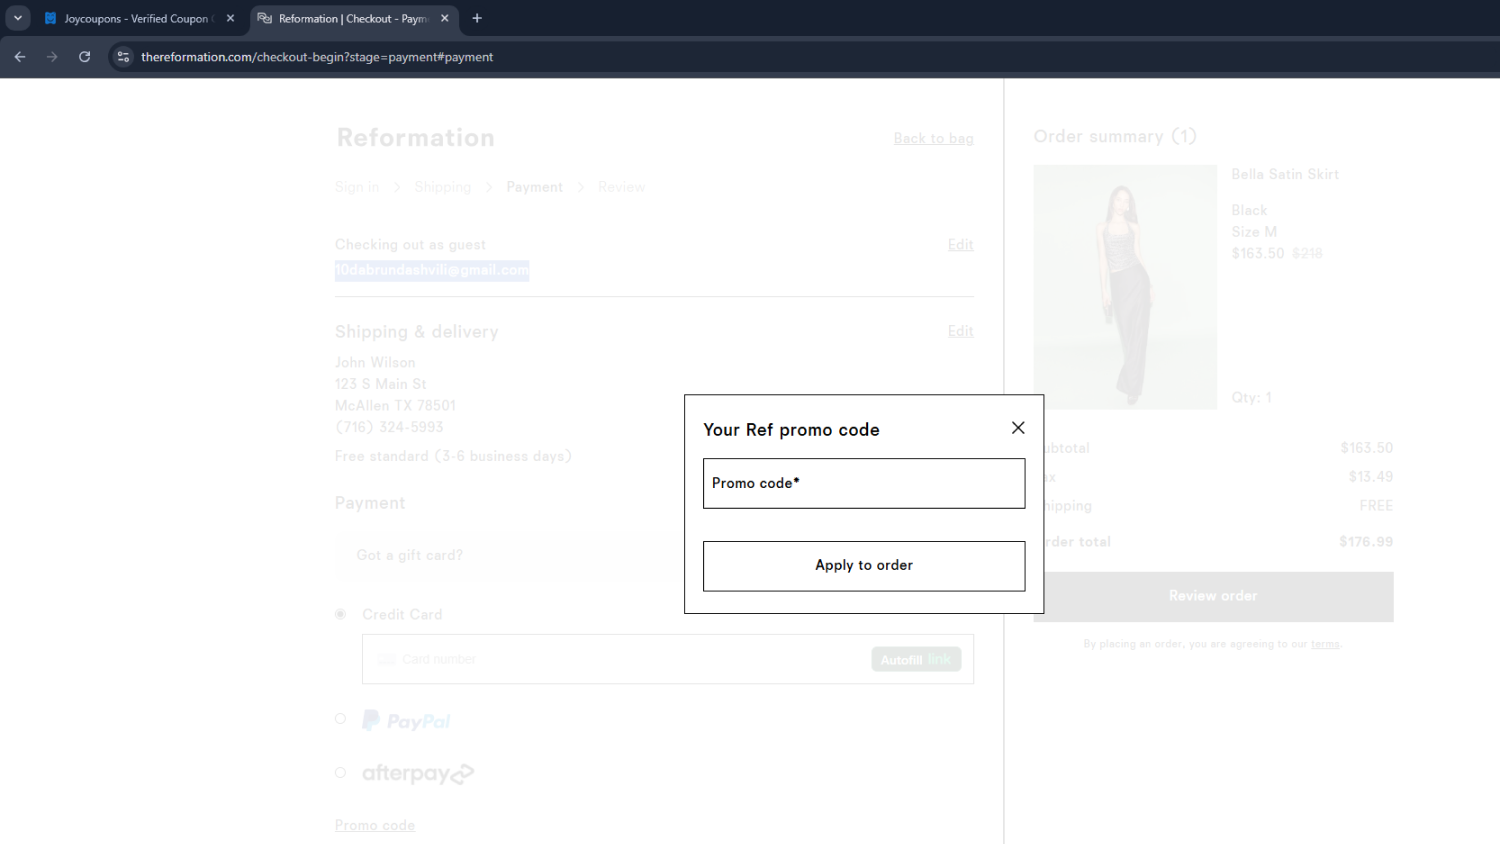The width and height of the screenshot is (1500, 844).
Task: Close the Reformation Checkout tab
Action: [445, 18]
